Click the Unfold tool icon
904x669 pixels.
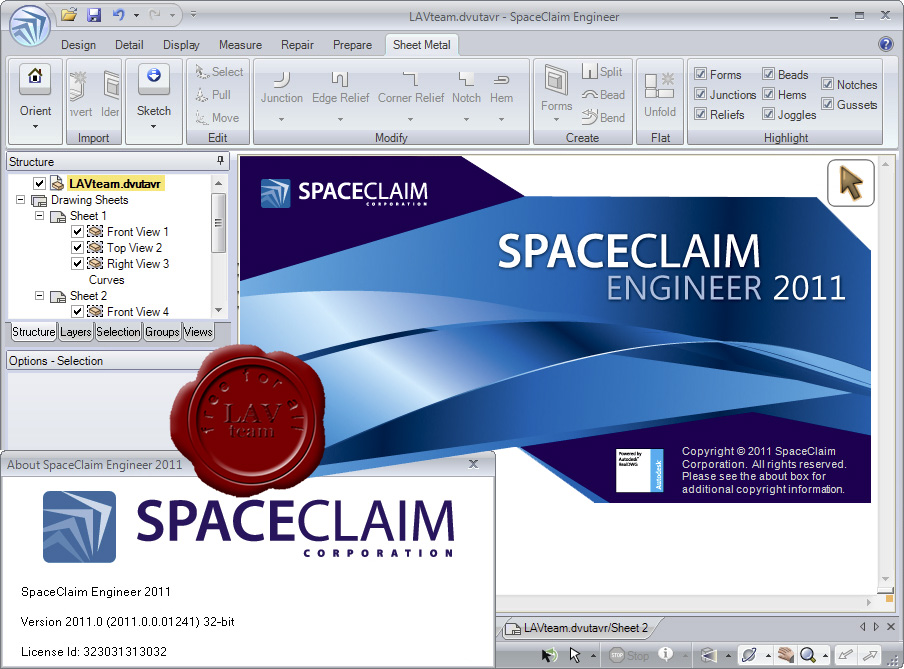[660, 85]
